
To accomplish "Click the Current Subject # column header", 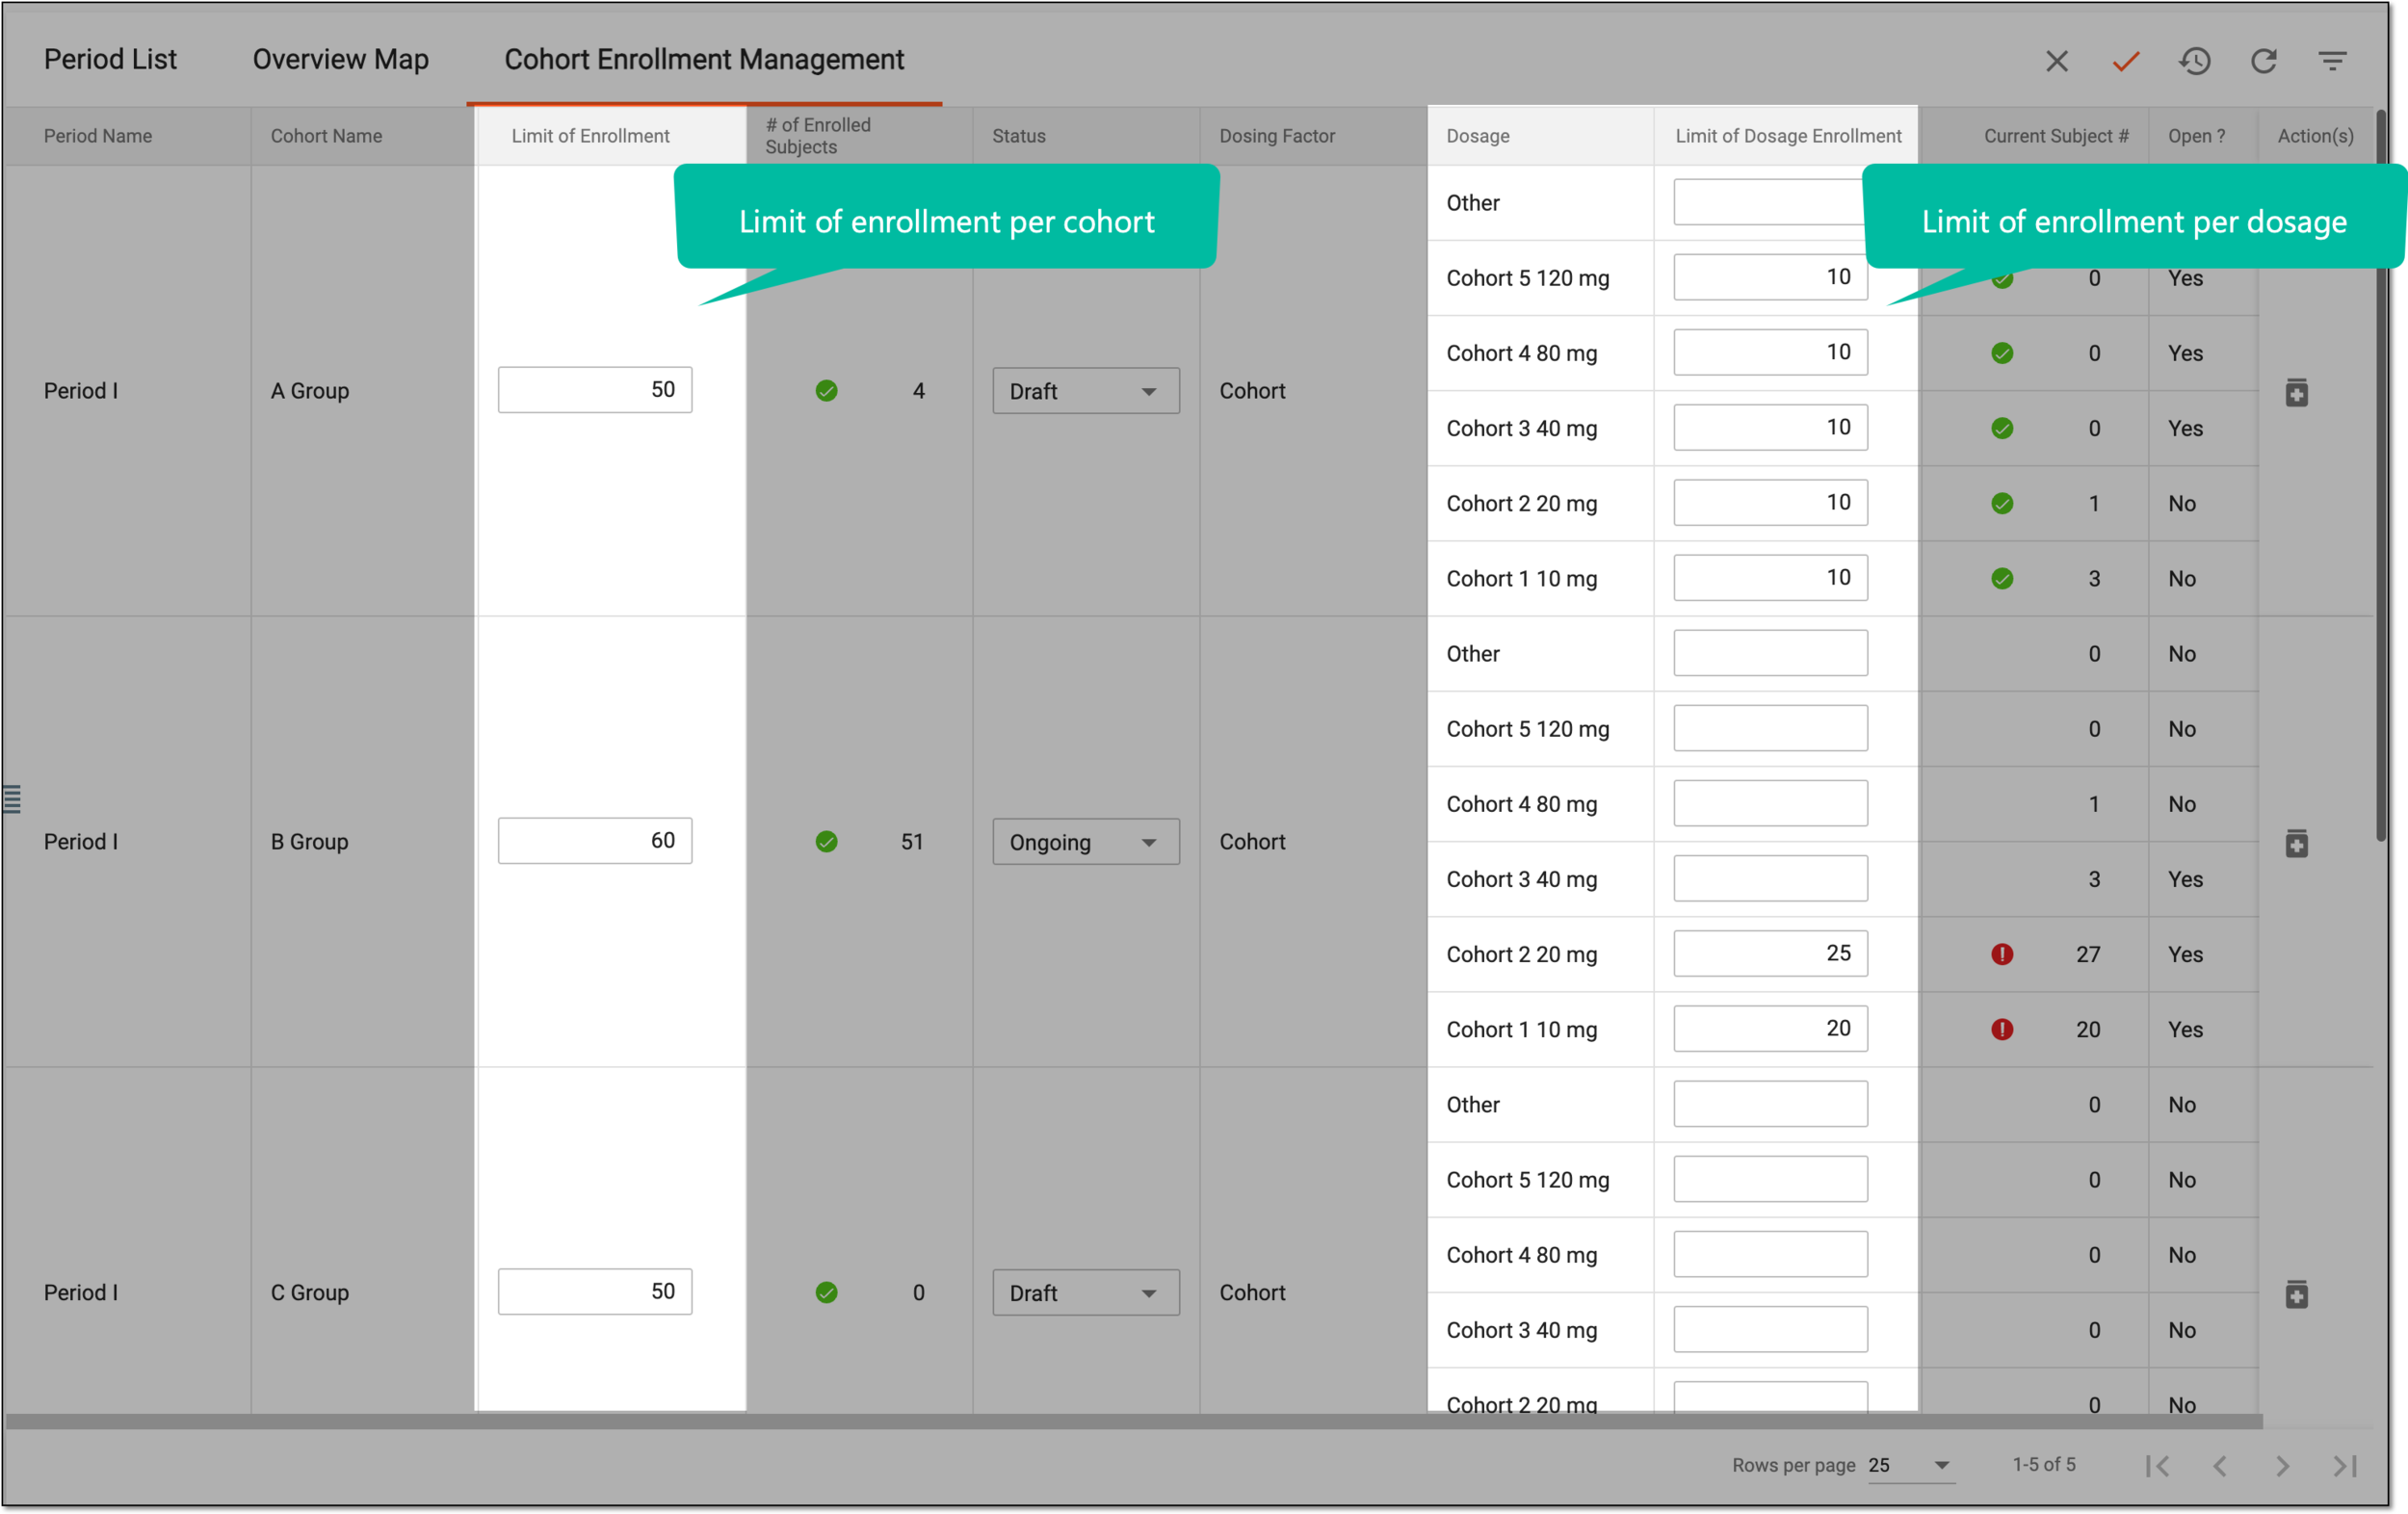I will click(2056, 136).
